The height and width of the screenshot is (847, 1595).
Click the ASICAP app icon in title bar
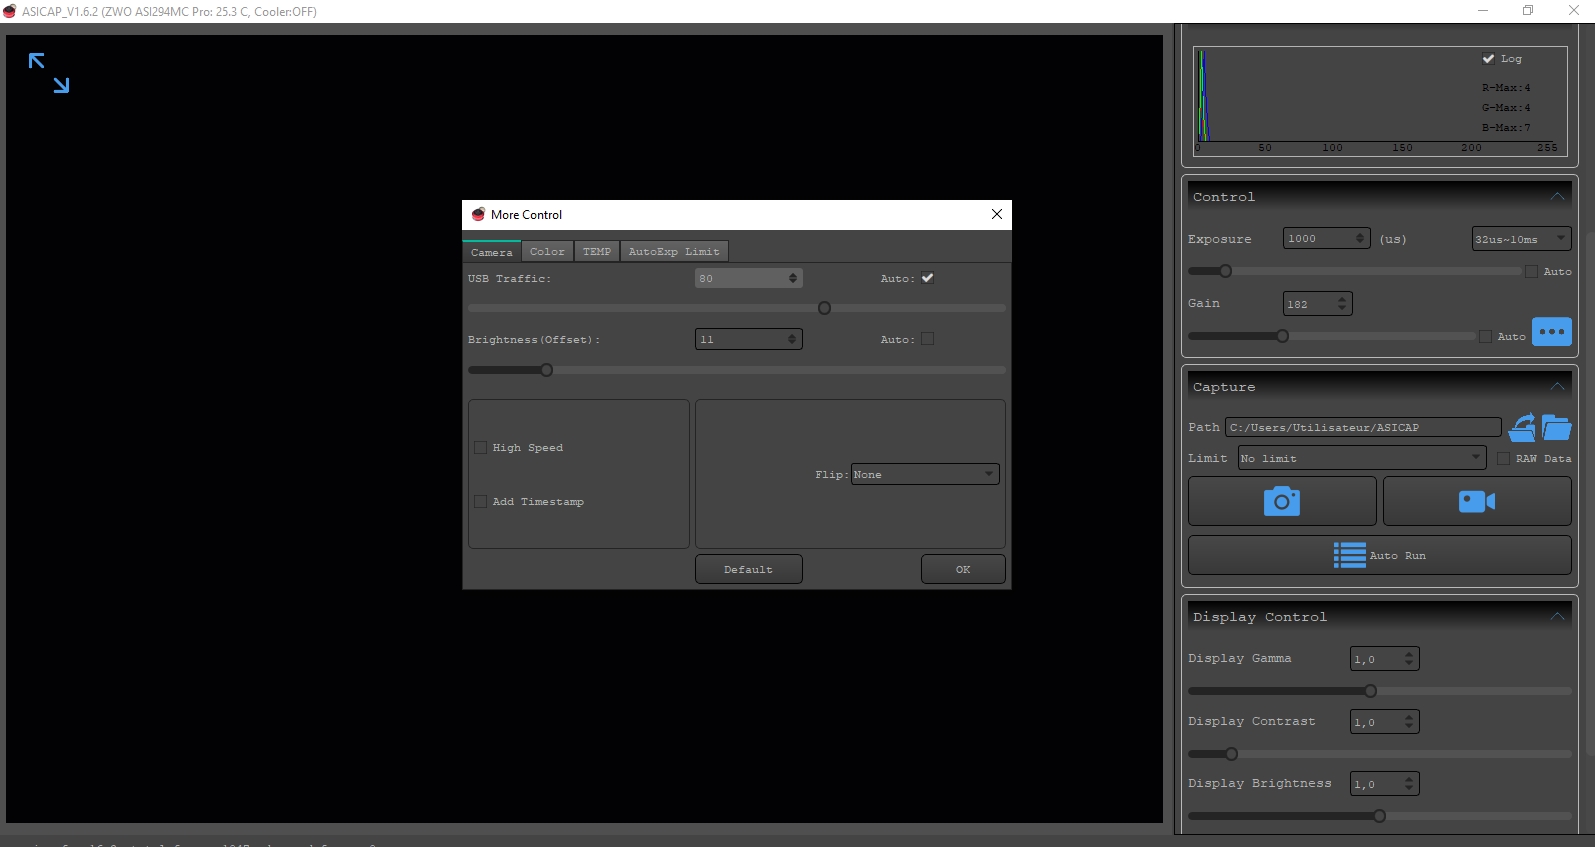pos(10,11)
